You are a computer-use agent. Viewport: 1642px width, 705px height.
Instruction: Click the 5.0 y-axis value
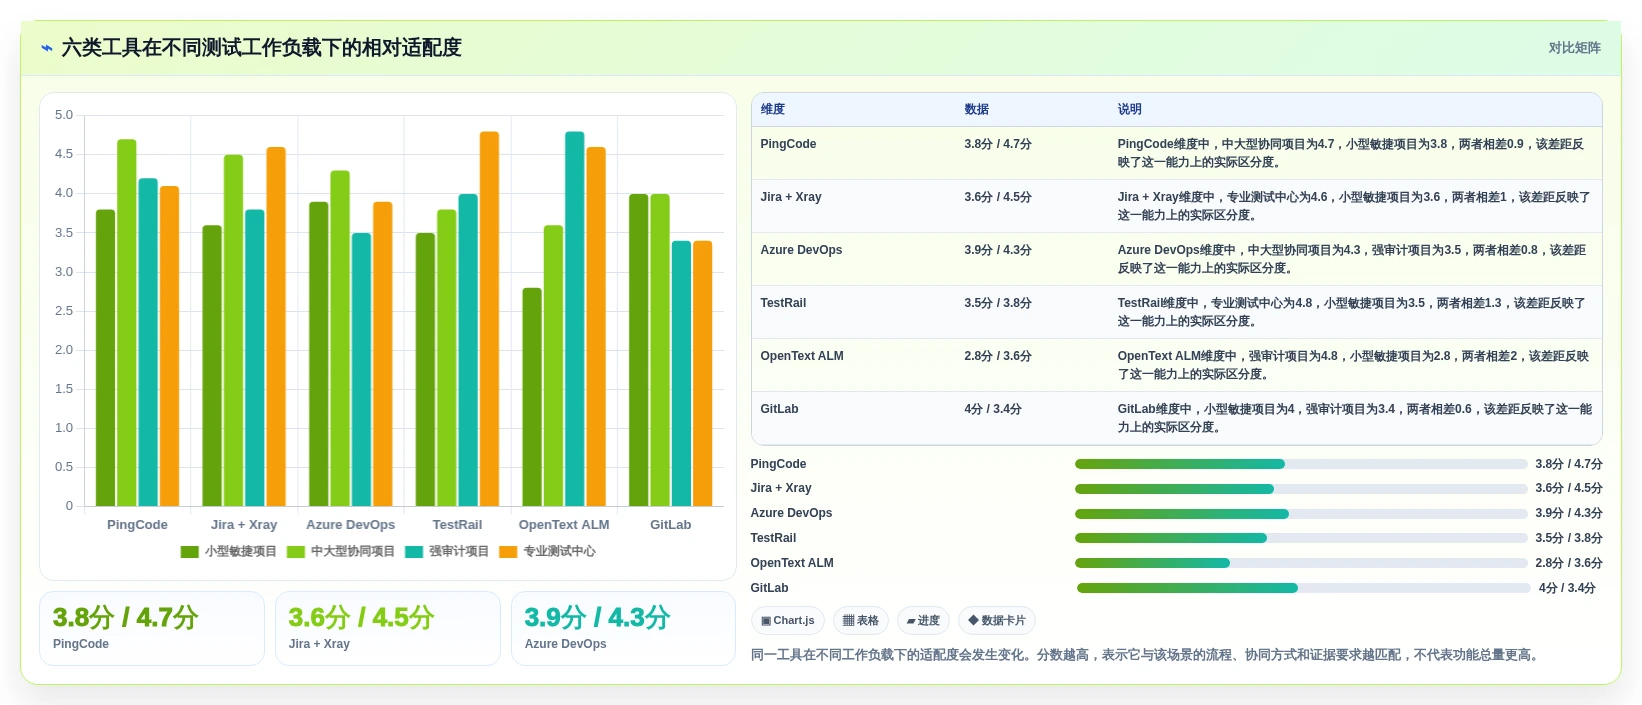tap(64, 115)
